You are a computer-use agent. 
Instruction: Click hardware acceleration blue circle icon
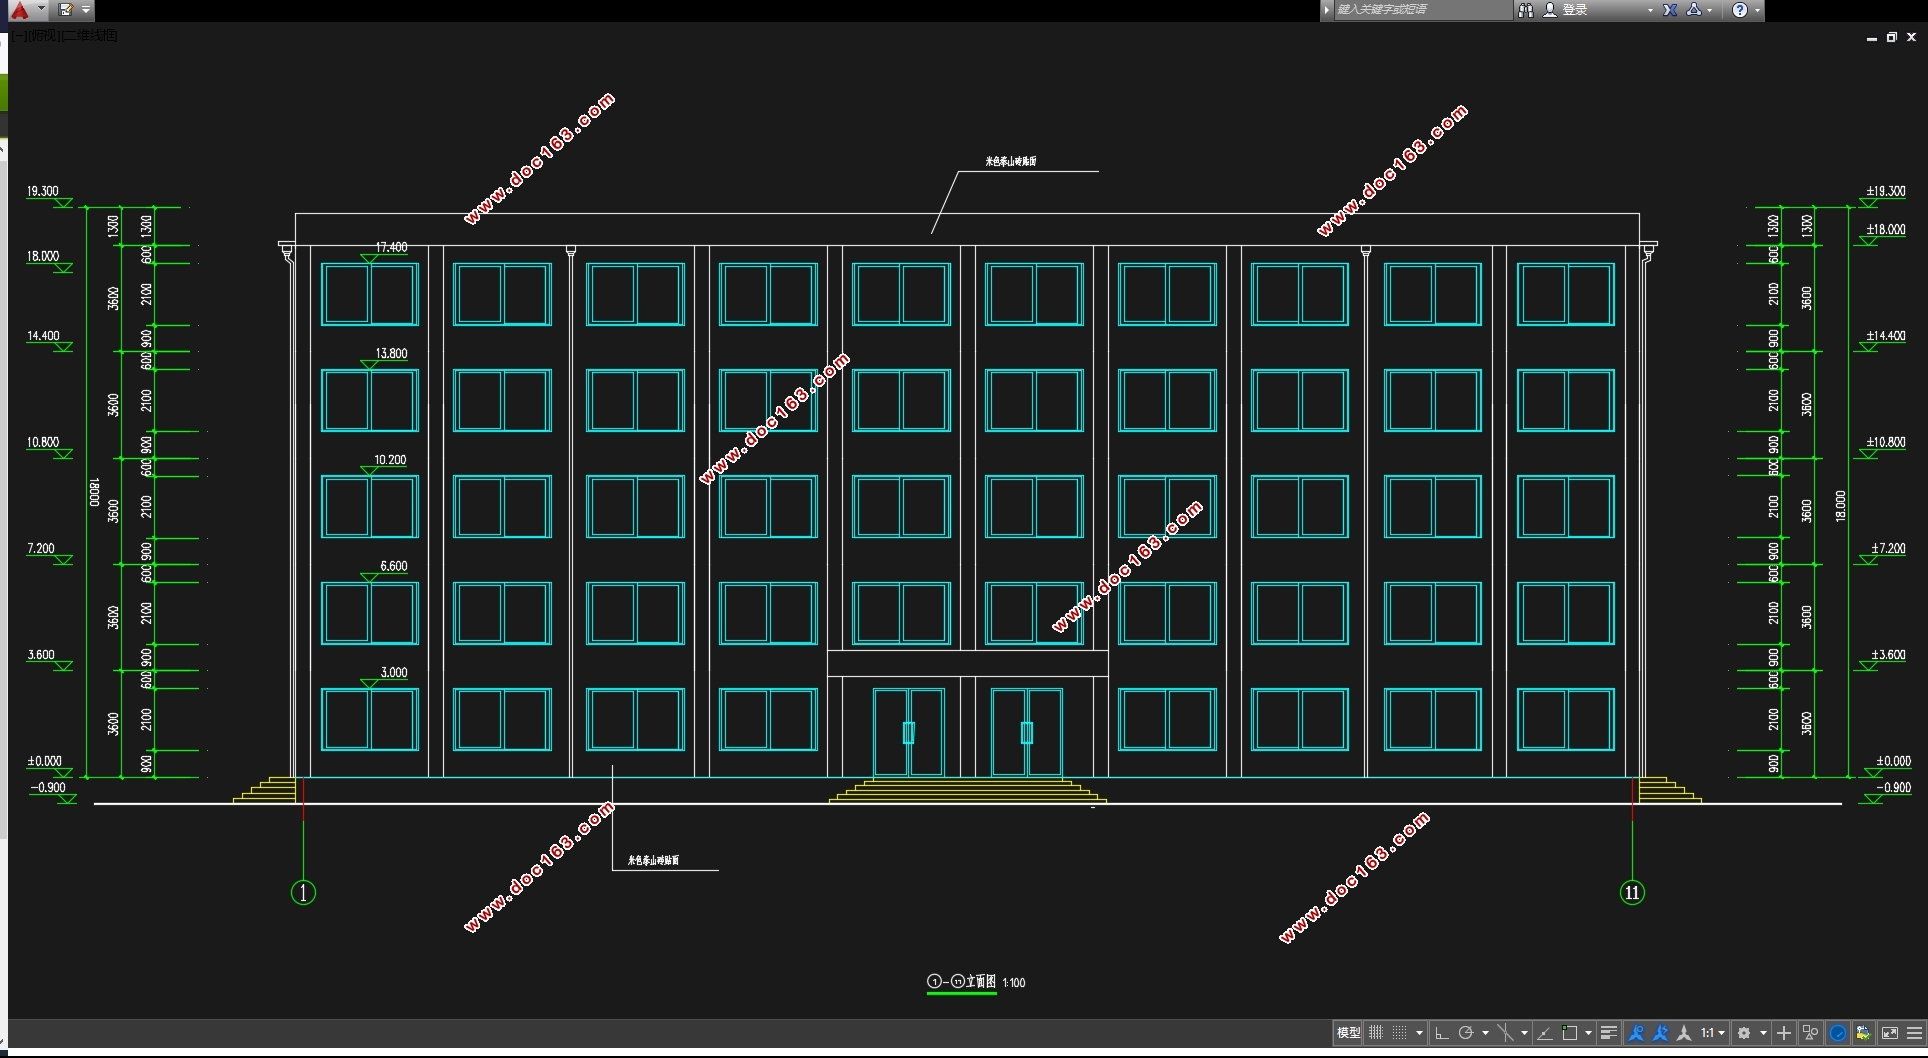[1838, 1033]
